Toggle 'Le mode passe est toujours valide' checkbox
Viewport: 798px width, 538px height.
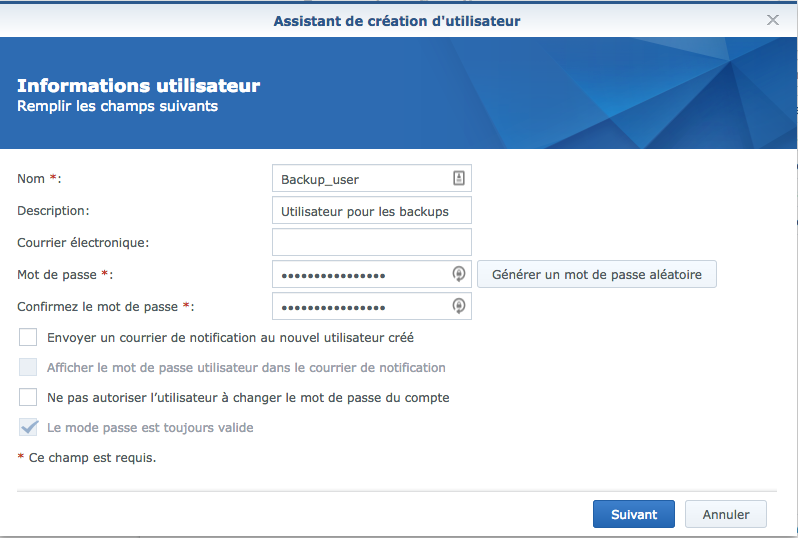pyautogui.click(x=28, y=427)
